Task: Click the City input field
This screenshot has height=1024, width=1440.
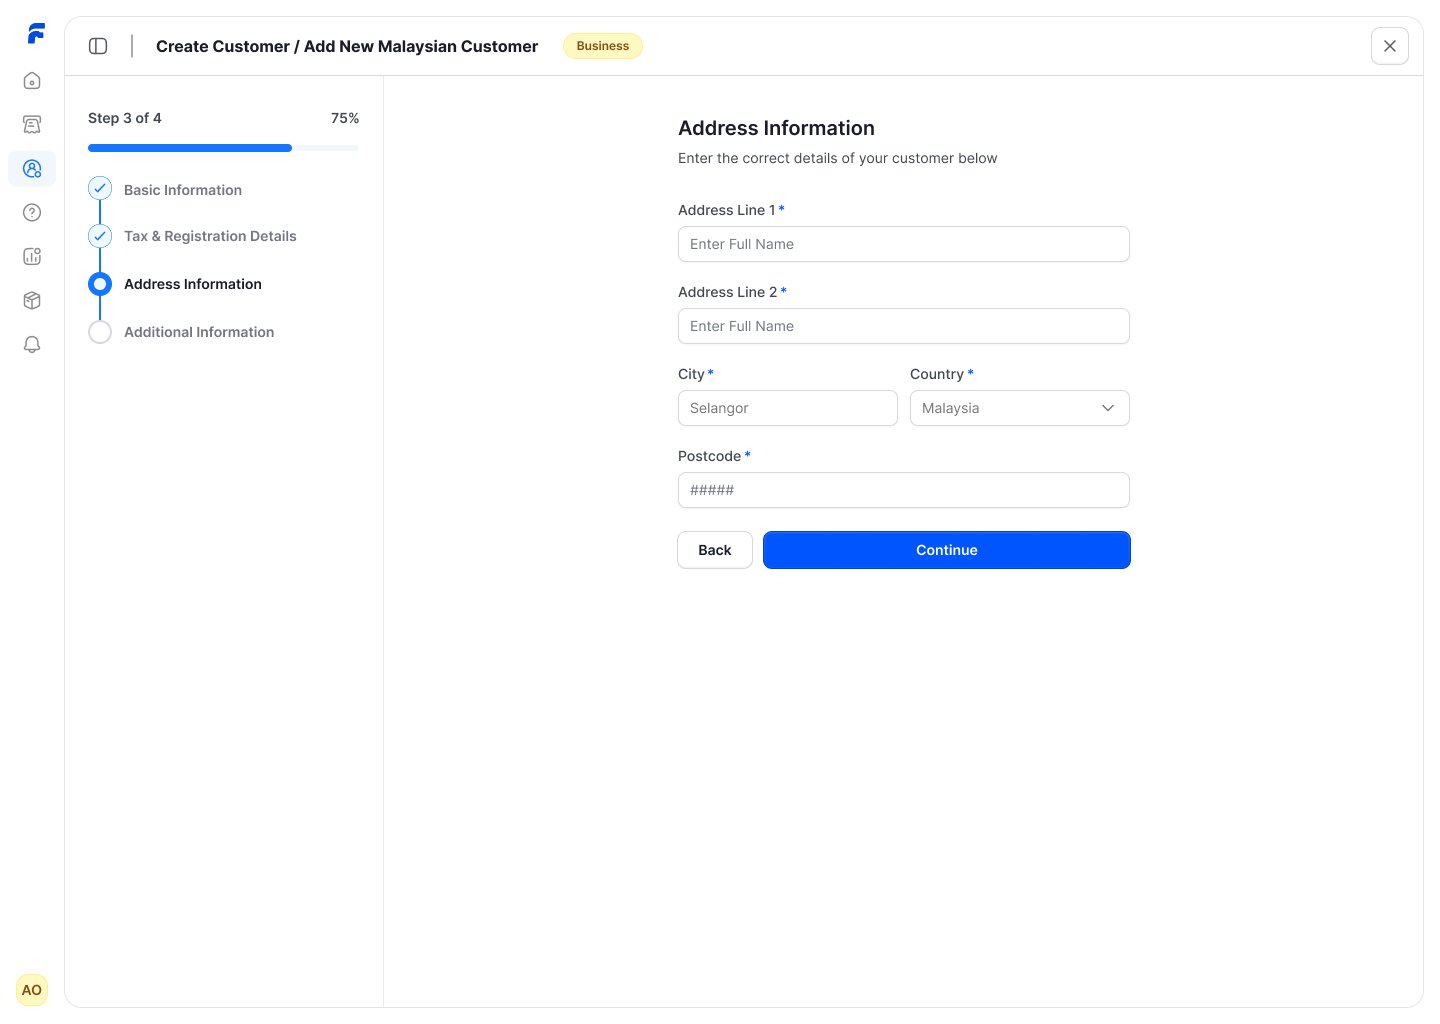Action: [x=788, y=408]
